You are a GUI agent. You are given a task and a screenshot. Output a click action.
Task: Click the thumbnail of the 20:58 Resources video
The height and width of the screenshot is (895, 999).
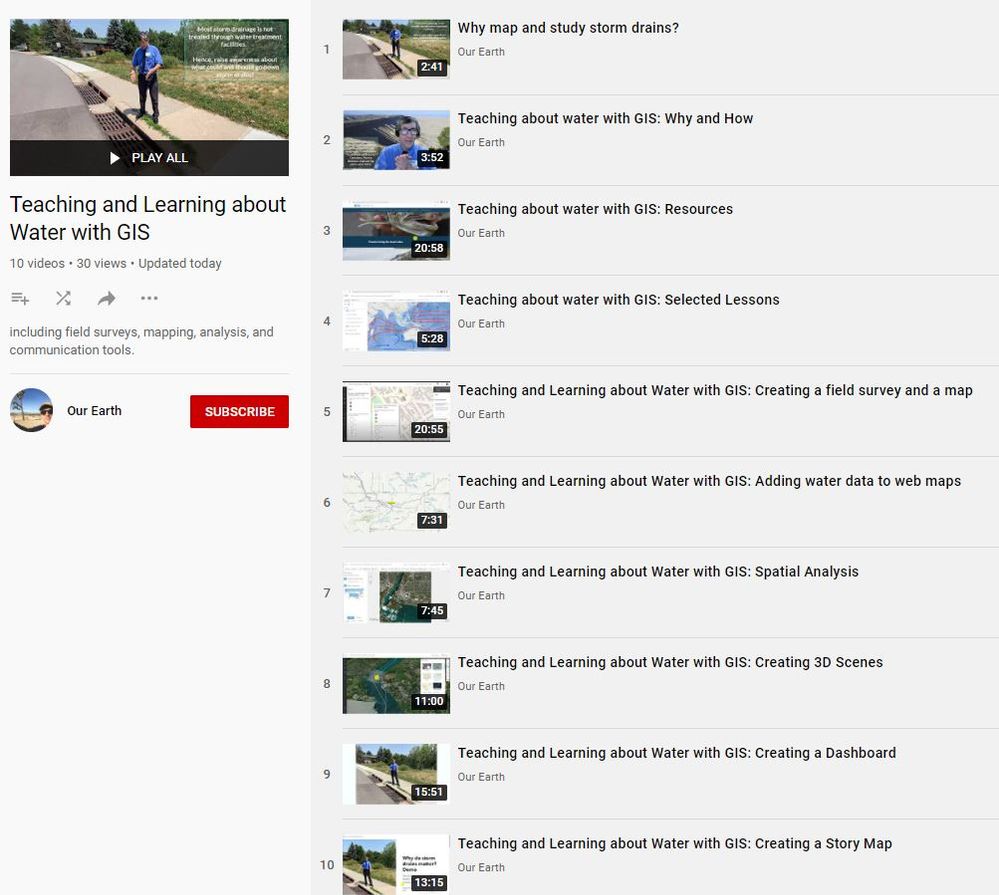point(396,231)
